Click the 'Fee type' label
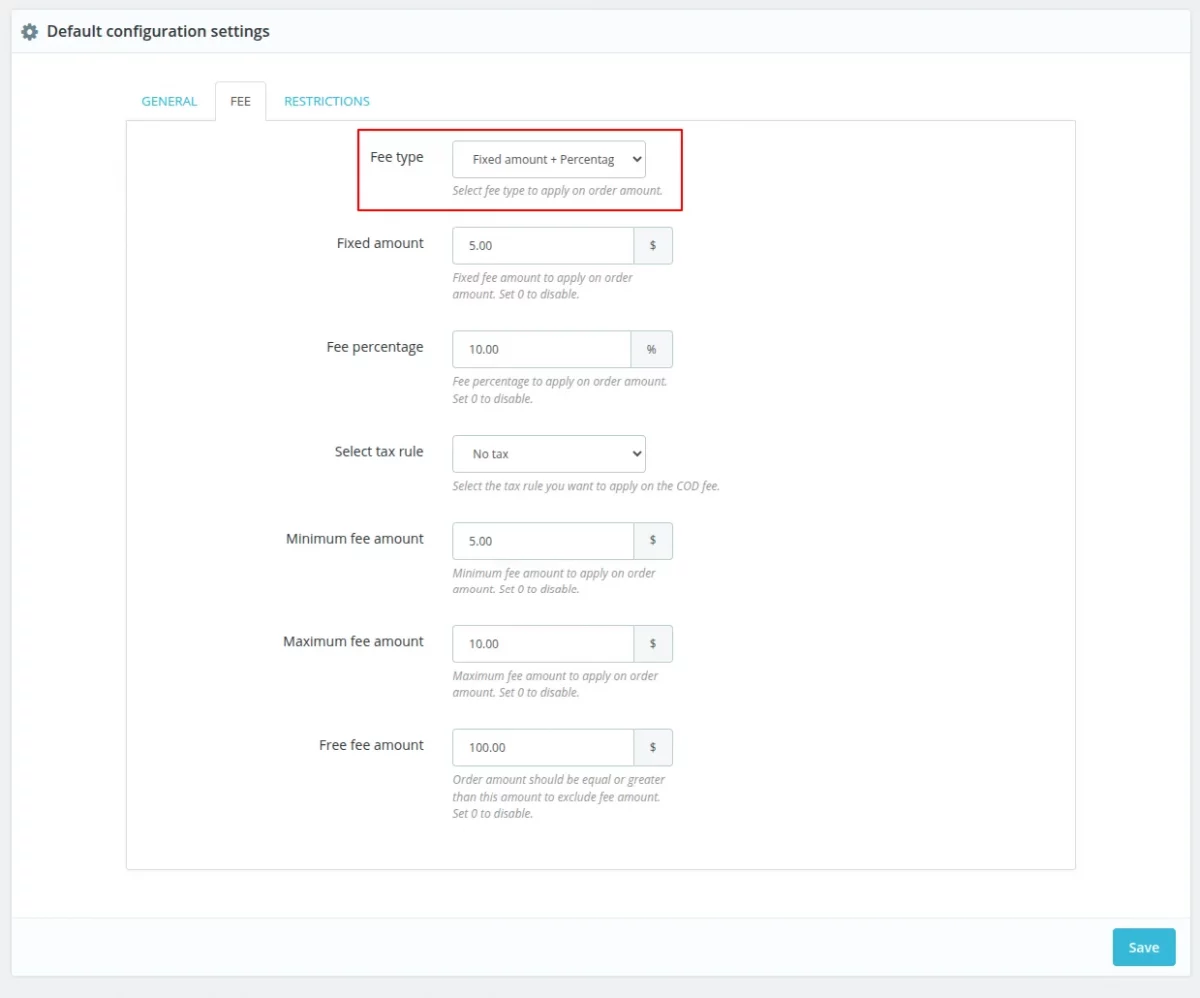1200x998 pixels. pyautogui.click(x=397, y=157)
